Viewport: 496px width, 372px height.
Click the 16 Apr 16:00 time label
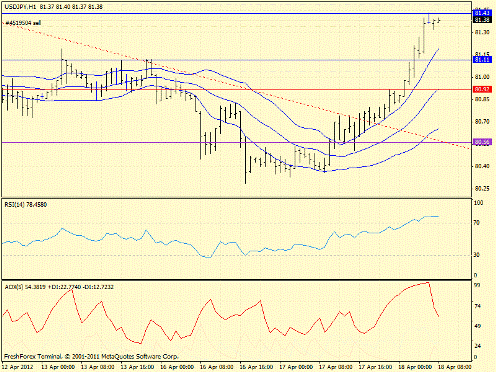click(256, 367)
